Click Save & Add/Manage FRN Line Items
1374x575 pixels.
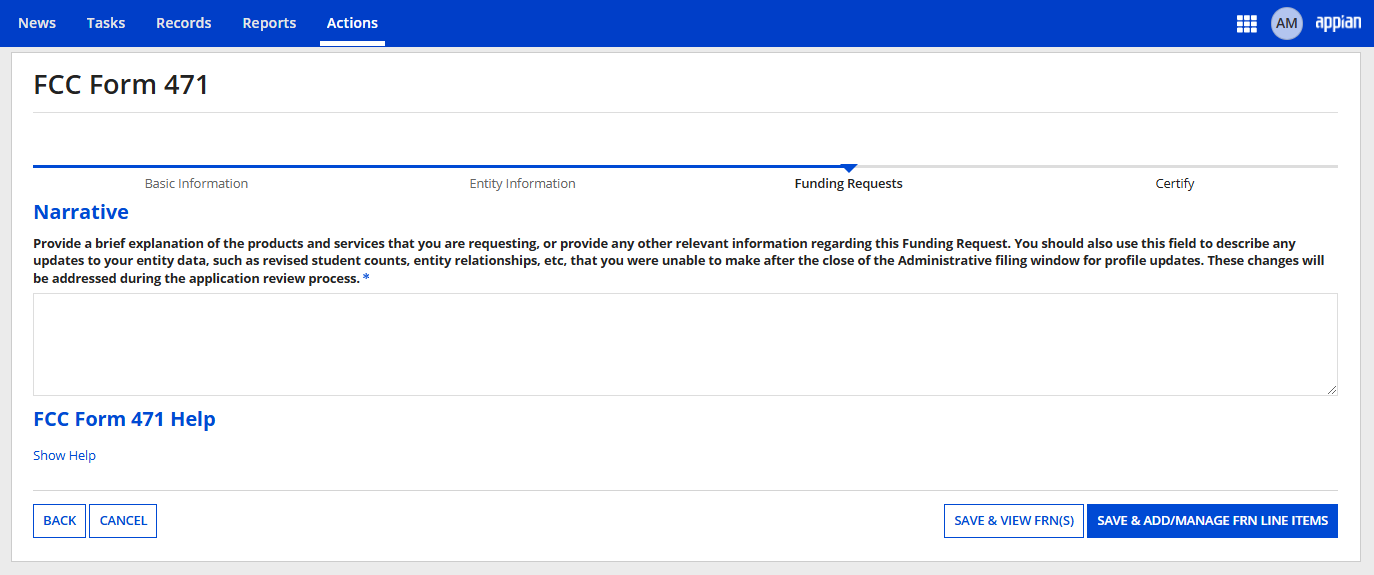pyautogui.click(x=1212, y=521)
